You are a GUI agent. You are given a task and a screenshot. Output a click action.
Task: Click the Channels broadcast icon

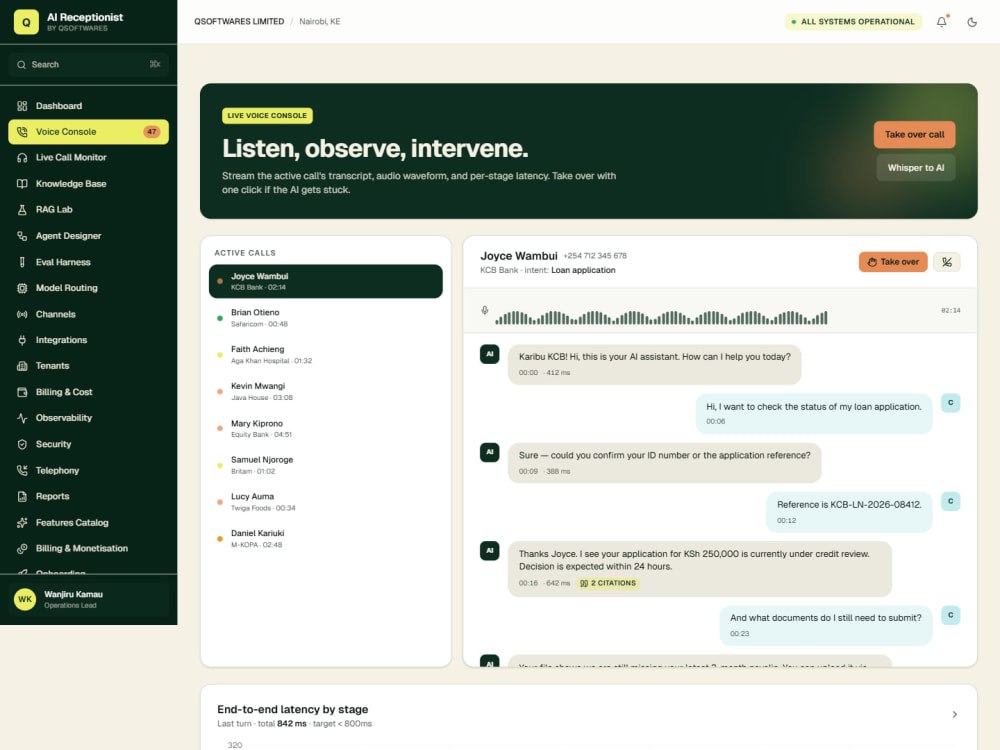[22, 314]
